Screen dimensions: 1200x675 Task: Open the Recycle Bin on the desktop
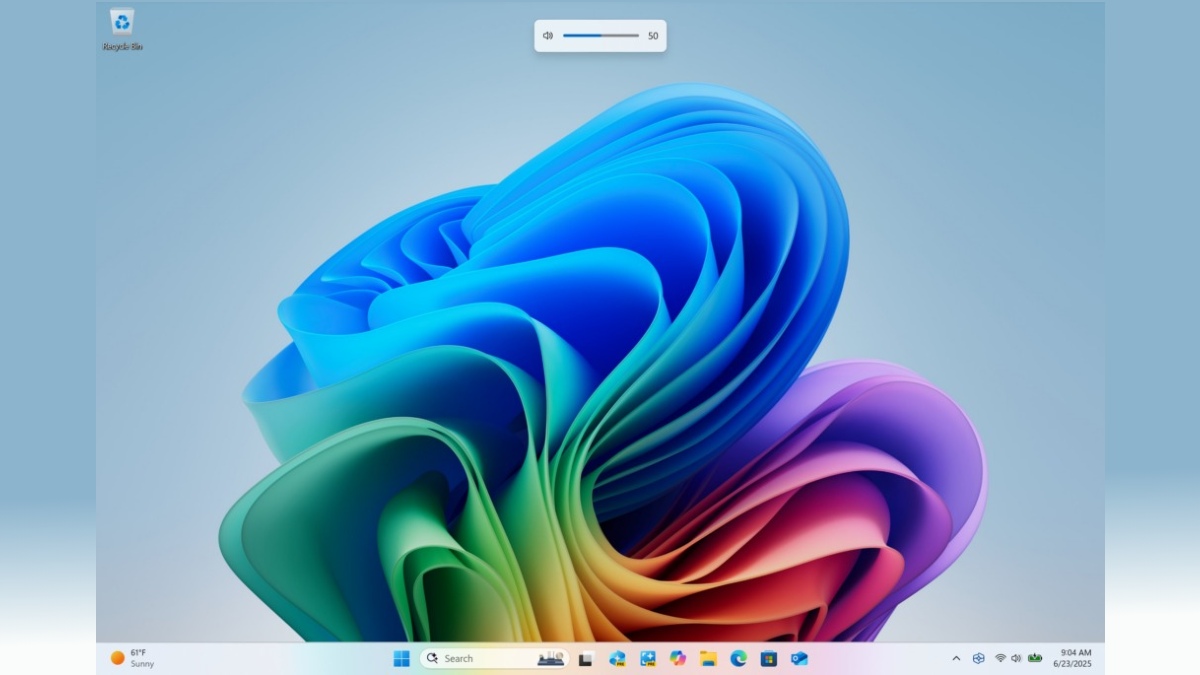123,25
